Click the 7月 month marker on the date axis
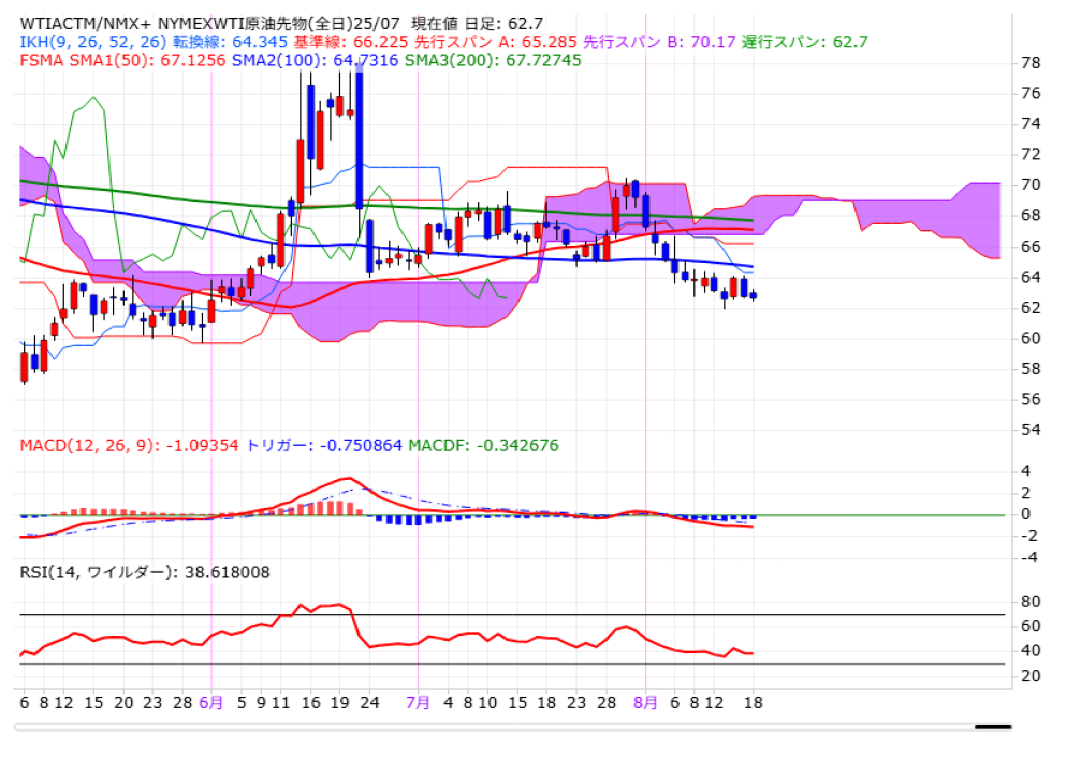 tap(418, 703)
